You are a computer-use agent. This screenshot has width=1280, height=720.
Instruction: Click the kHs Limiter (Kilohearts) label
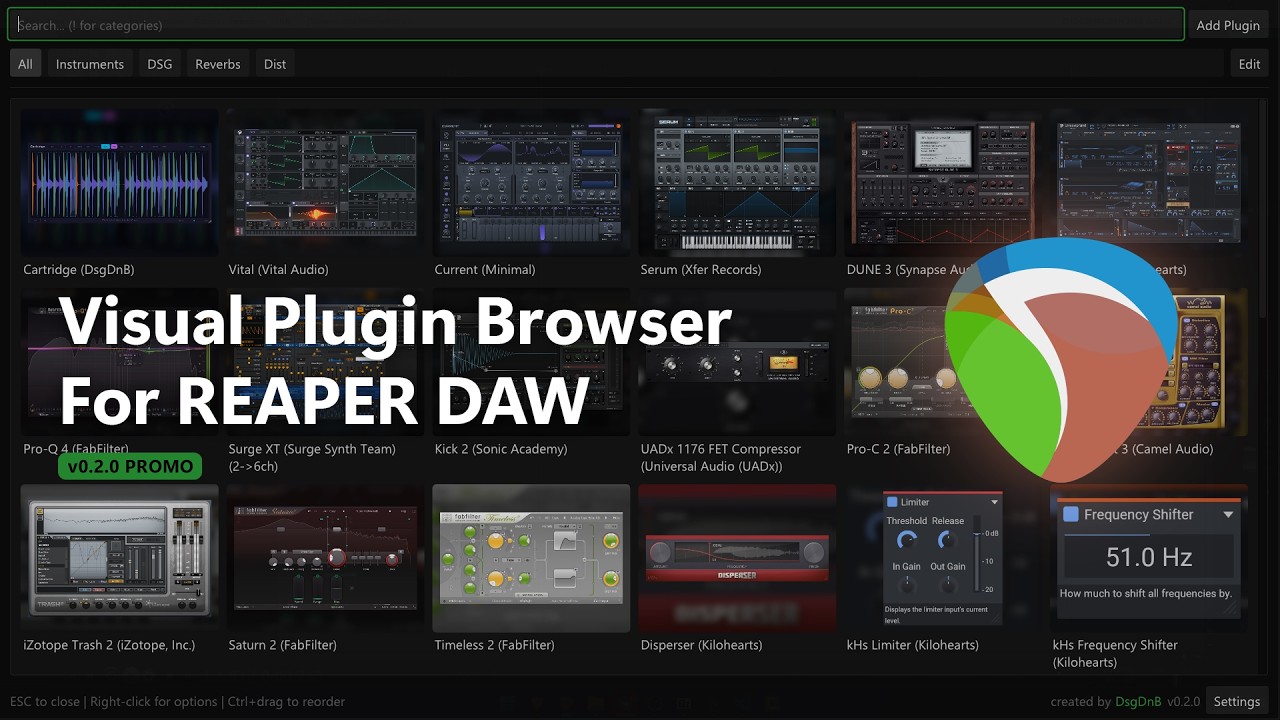[912, 645]
